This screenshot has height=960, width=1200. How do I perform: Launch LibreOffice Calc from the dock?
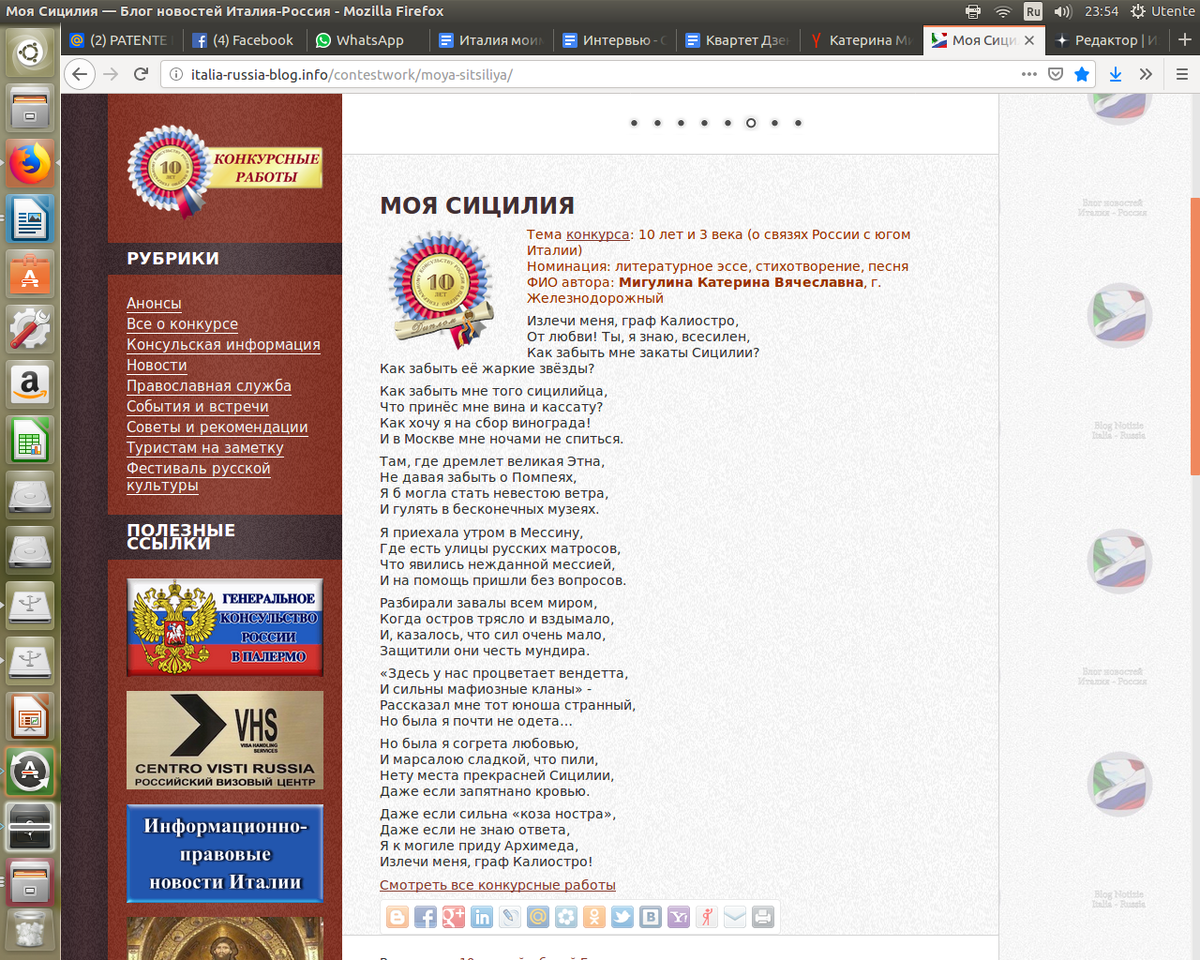(30, 438)
